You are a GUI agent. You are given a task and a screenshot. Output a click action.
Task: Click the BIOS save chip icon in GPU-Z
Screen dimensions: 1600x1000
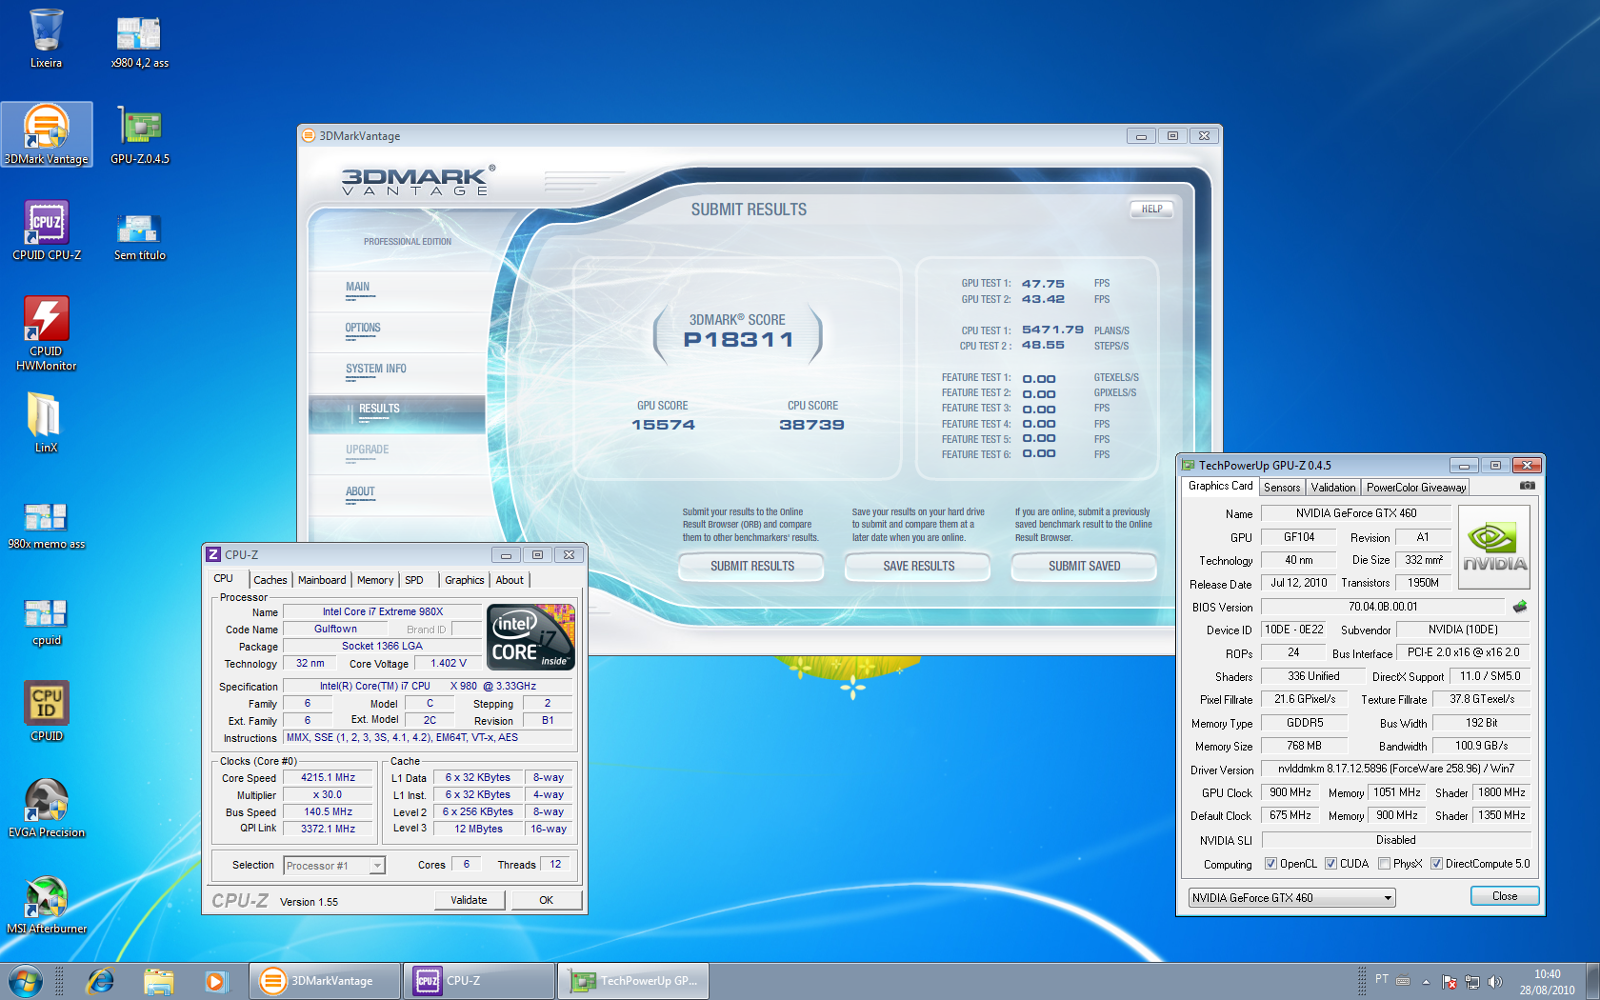pos(1520,606)
